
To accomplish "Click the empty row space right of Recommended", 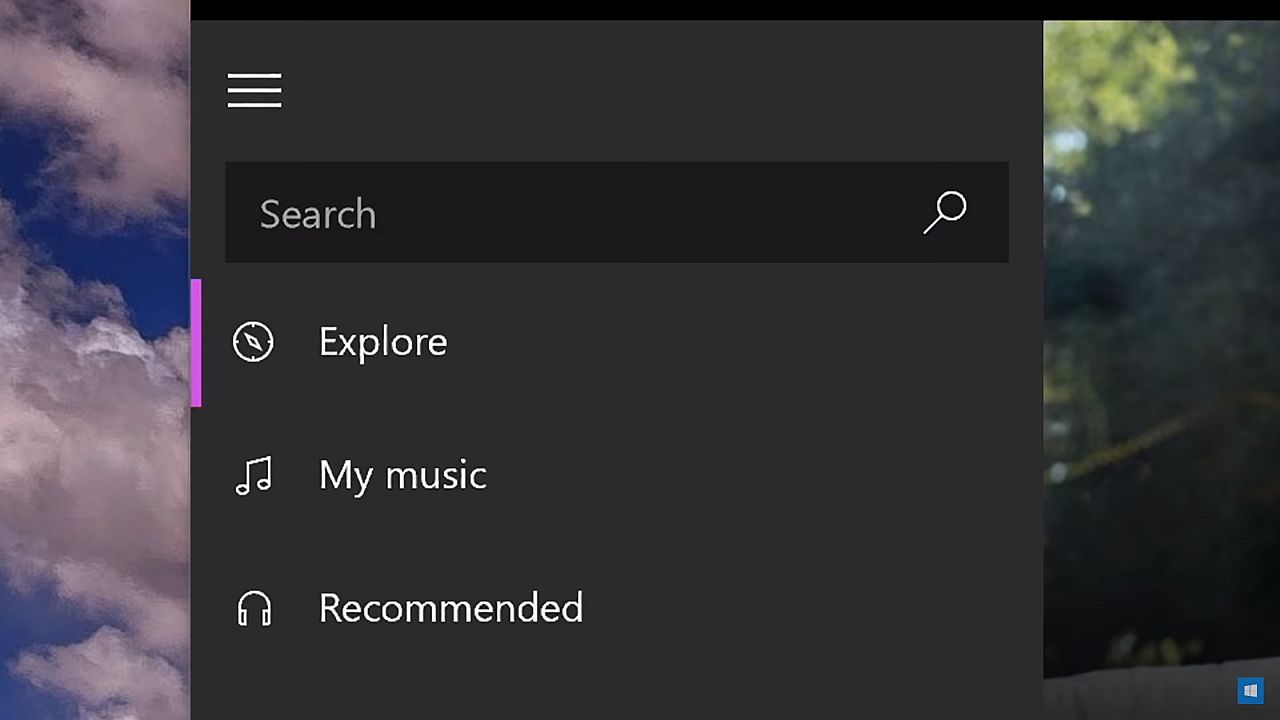I will (800, 608).
